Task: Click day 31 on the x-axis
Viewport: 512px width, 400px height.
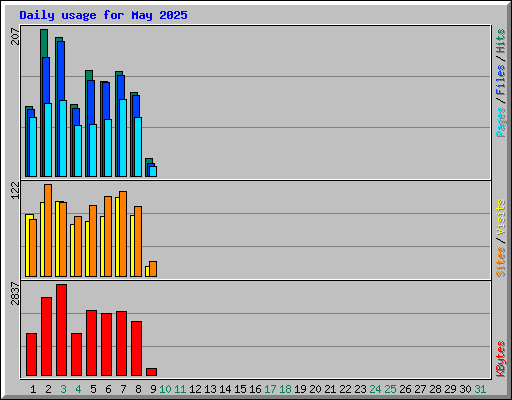Action: click(480, 389)
